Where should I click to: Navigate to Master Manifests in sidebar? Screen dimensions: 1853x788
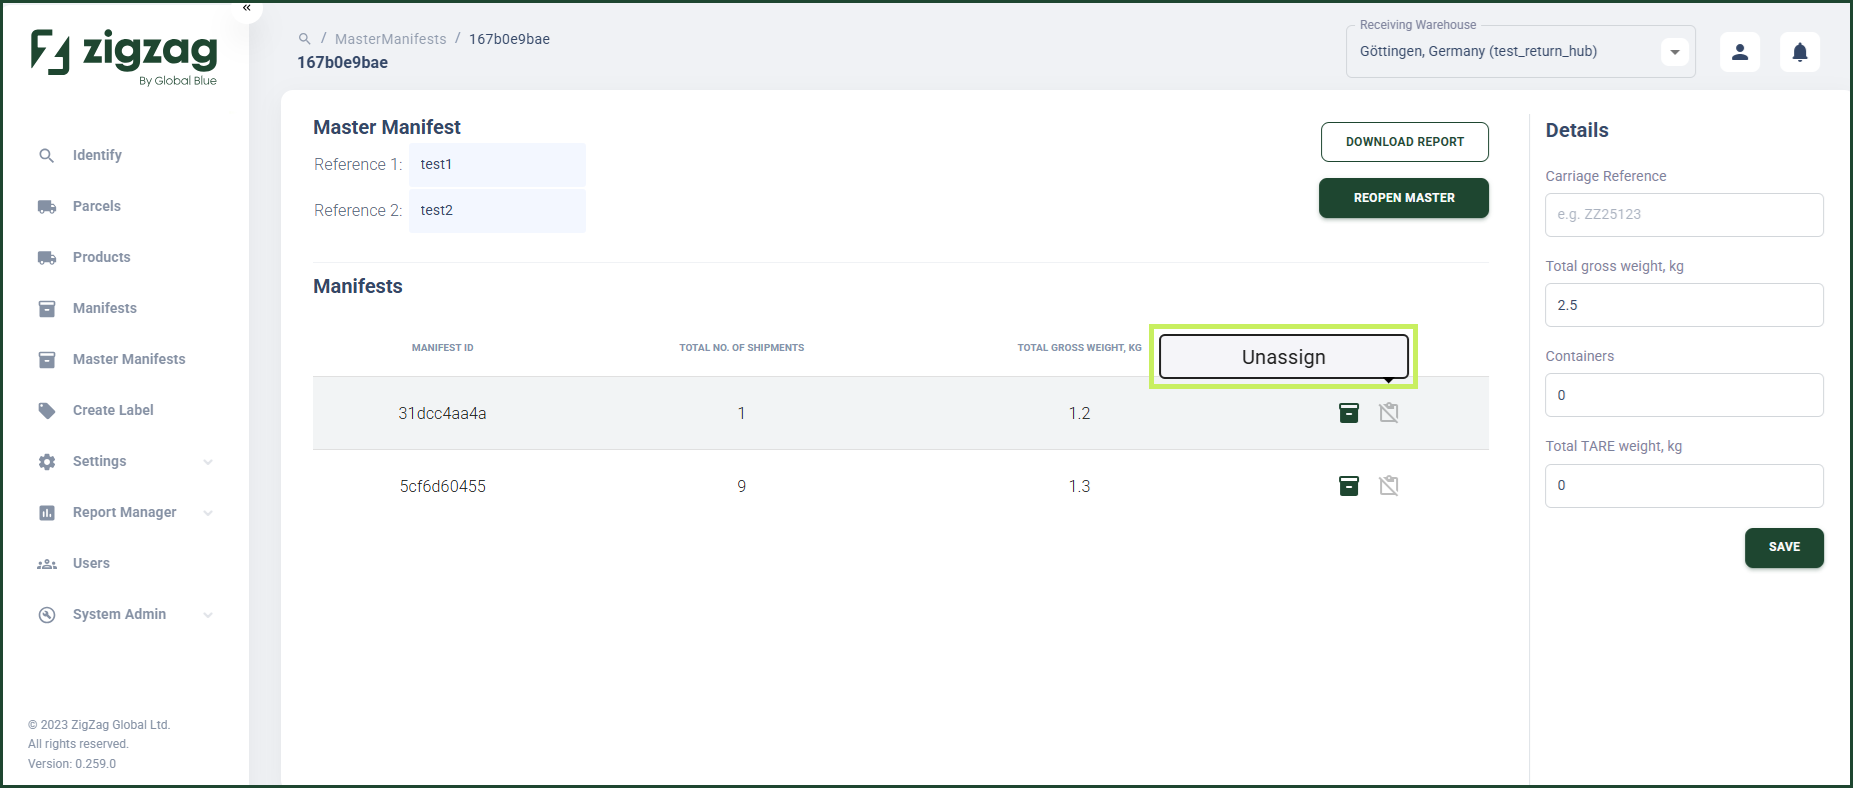[129, 360]
